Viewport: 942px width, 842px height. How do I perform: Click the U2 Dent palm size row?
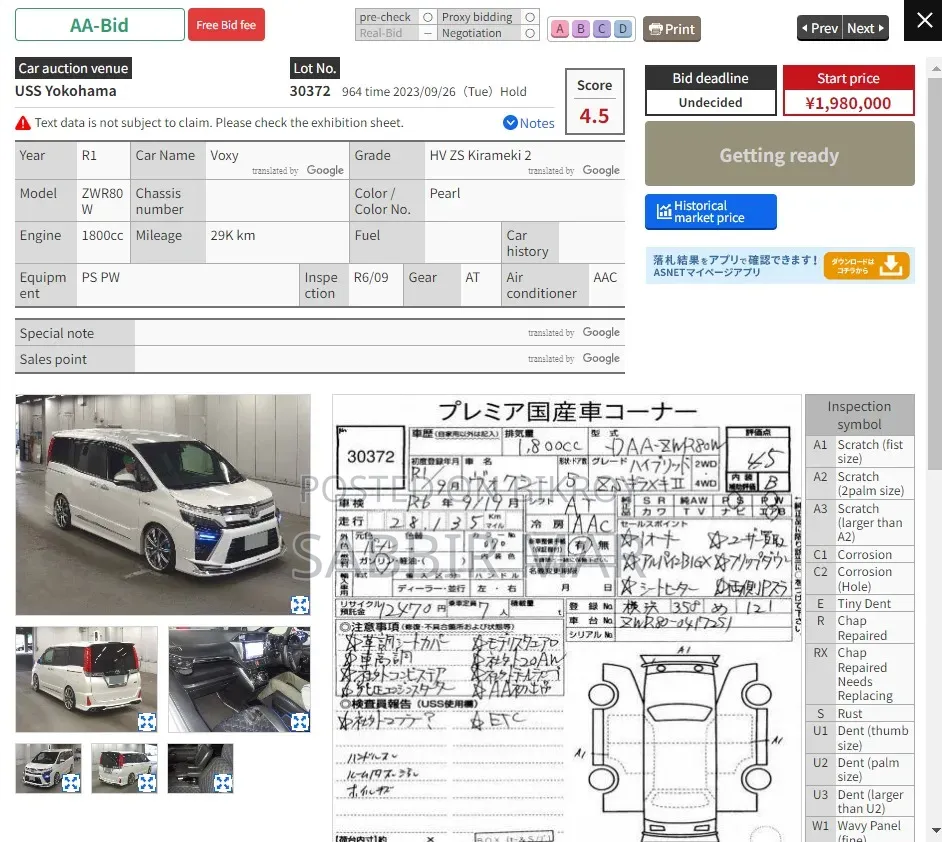coord(860,770)
